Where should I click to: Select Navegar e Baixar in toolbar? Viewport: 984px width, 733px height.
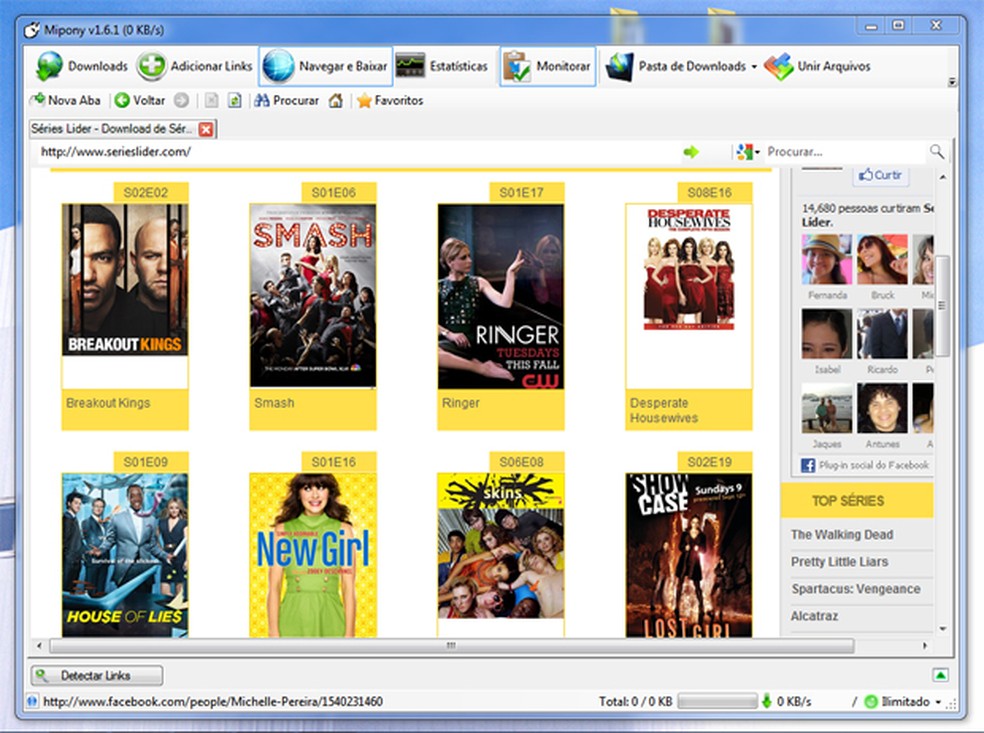pyautogui.click(x=326, y=66)
